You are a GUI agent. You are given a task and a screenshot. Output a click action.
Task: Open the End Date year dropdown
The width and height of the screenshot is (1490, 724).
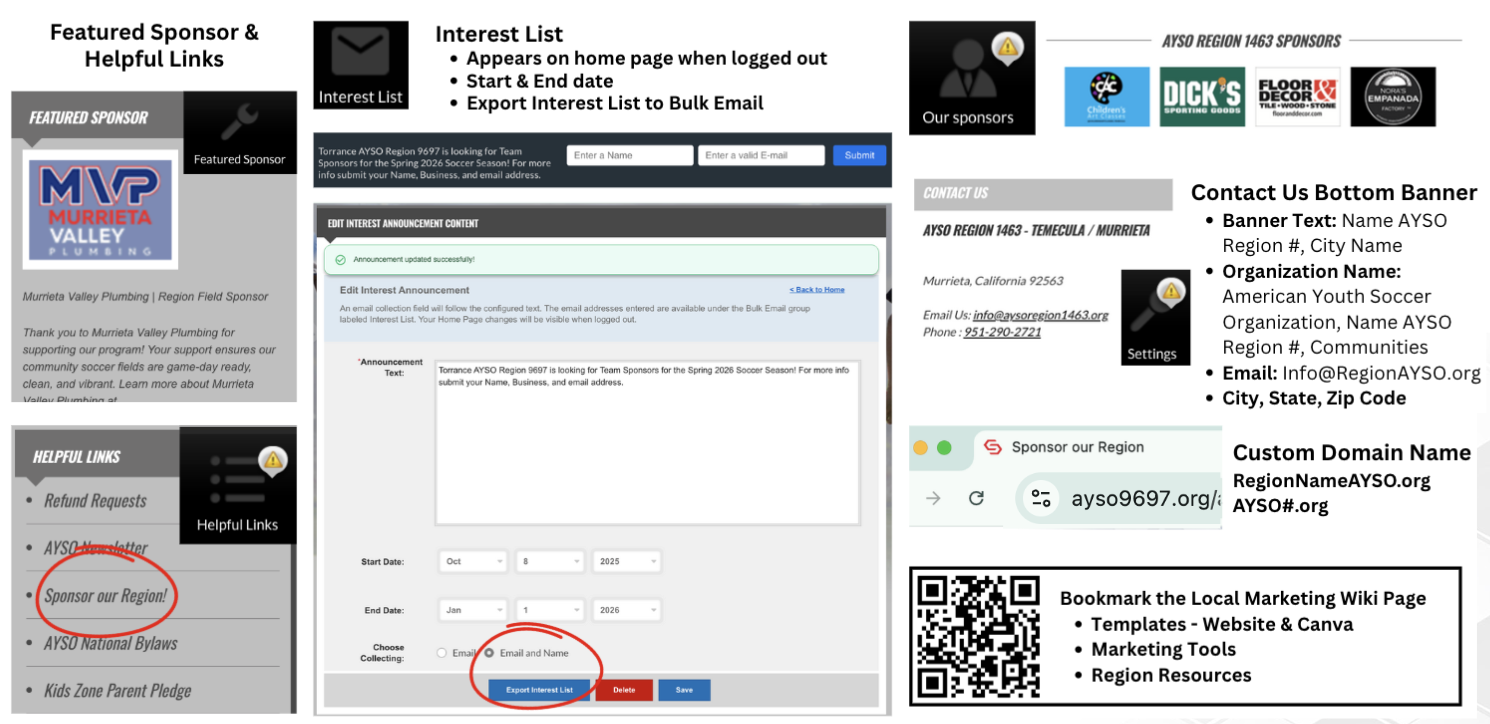pyautogui.click(x=626, y=610)
